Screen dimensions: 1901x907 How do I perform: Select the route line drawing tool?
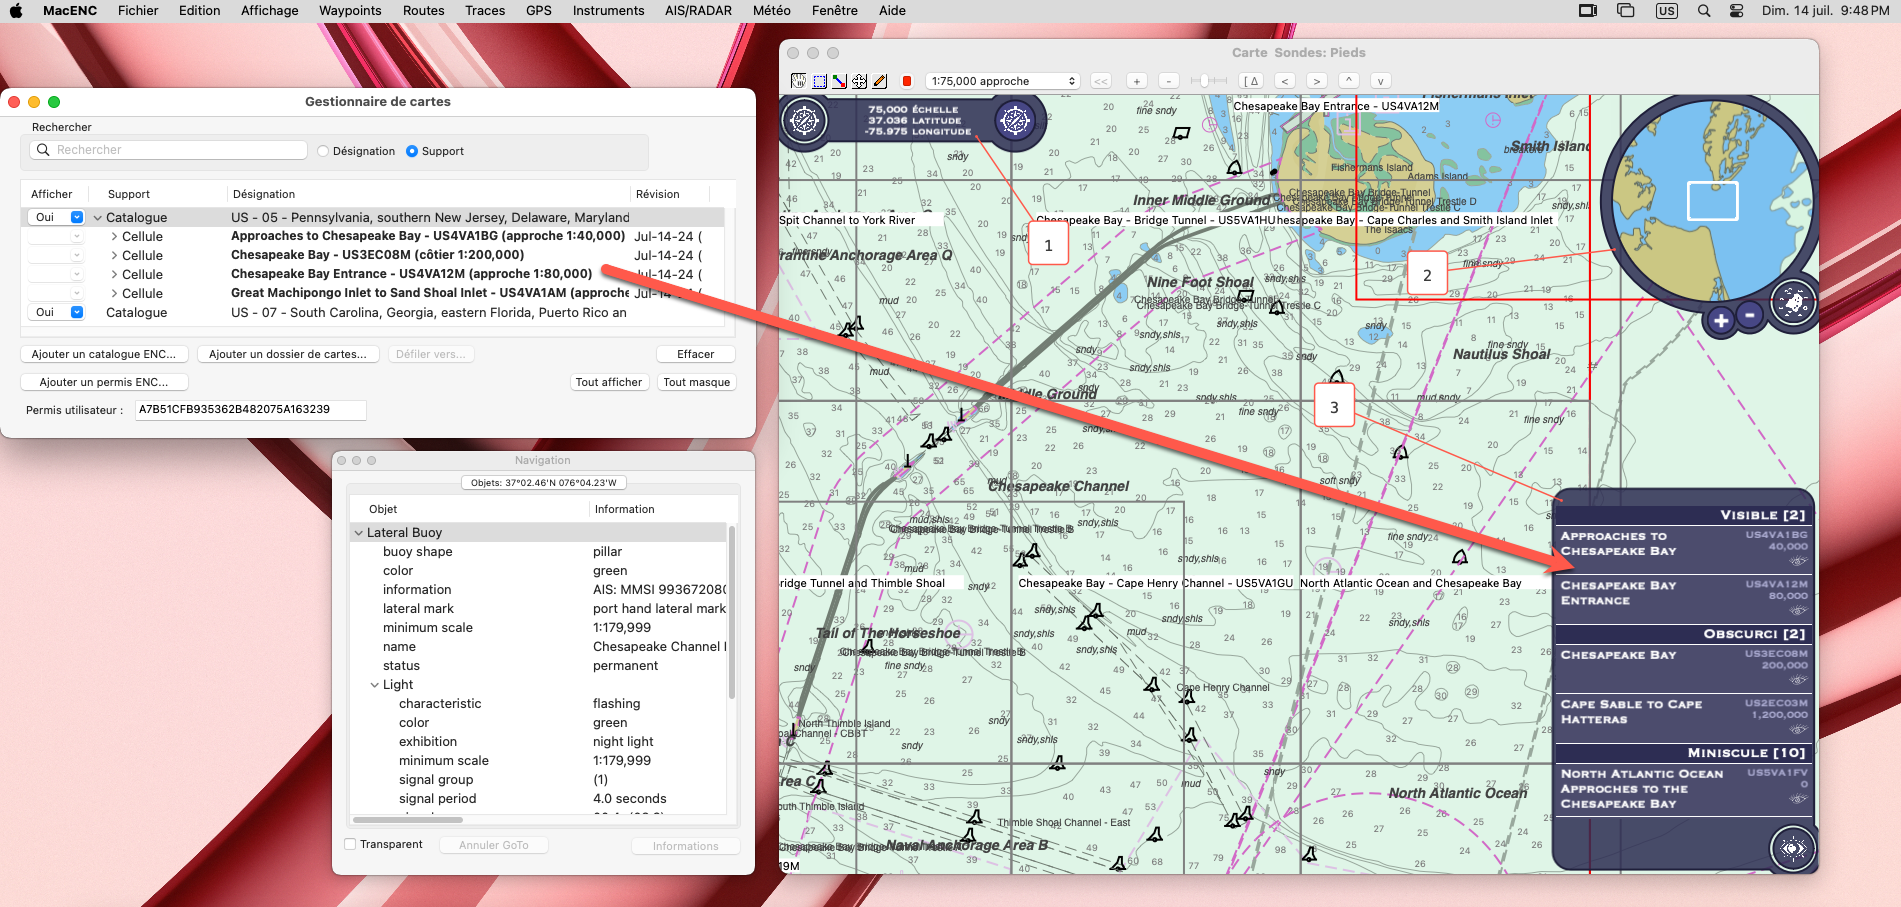(x=840, y=81)
